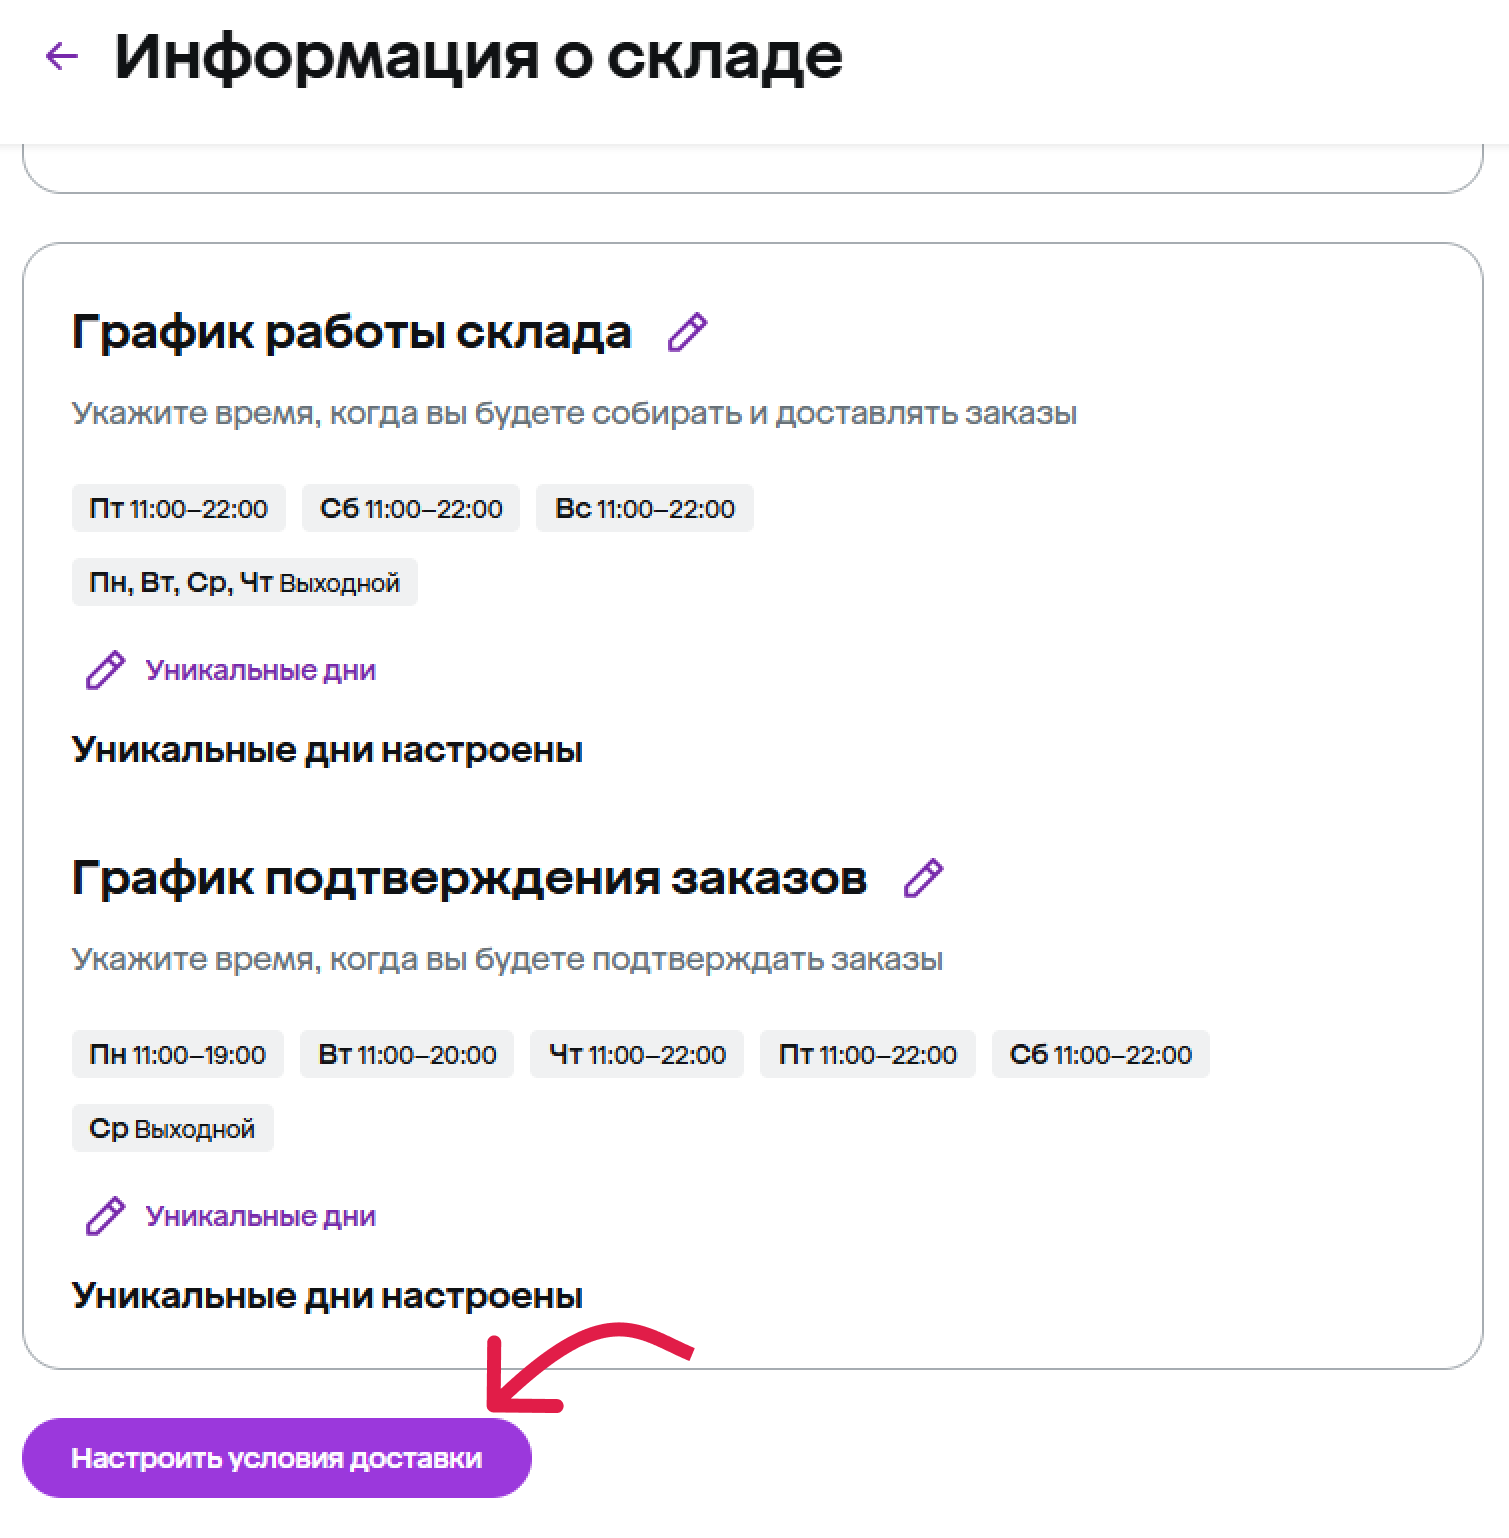Click the Пн, Вт, Ср, Чт Выходной chip

[245, 582]
